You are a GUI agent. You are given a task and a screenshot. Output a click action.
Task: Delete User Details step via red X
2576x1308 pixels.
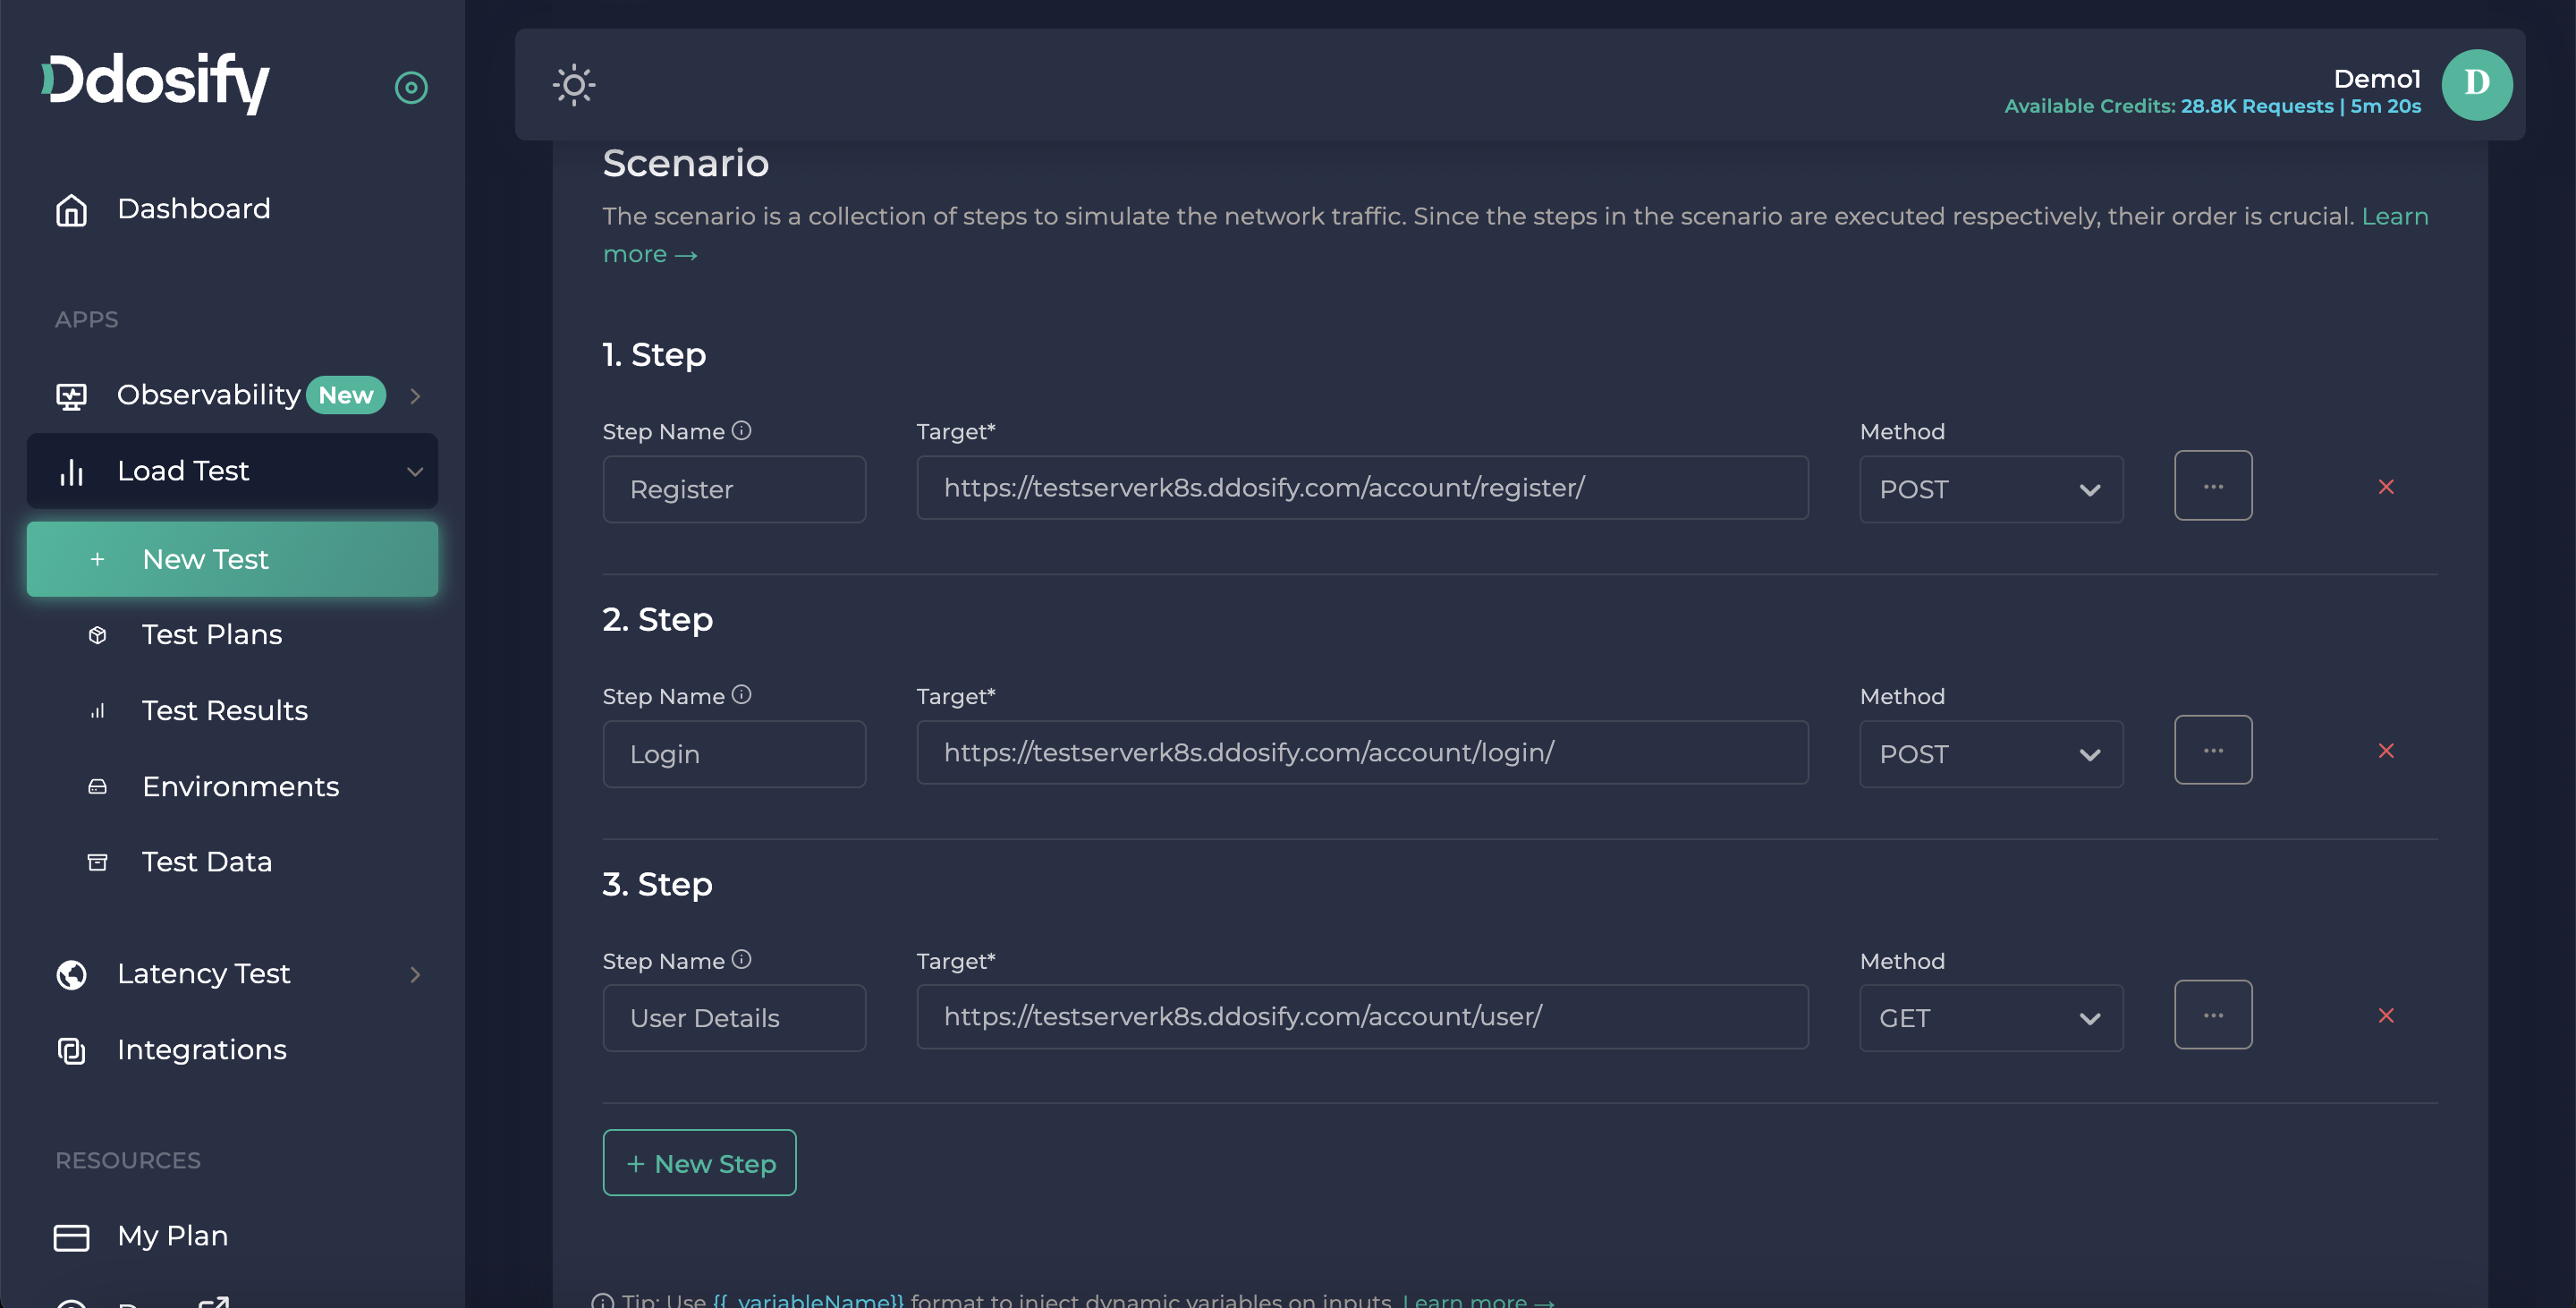2385,1016
